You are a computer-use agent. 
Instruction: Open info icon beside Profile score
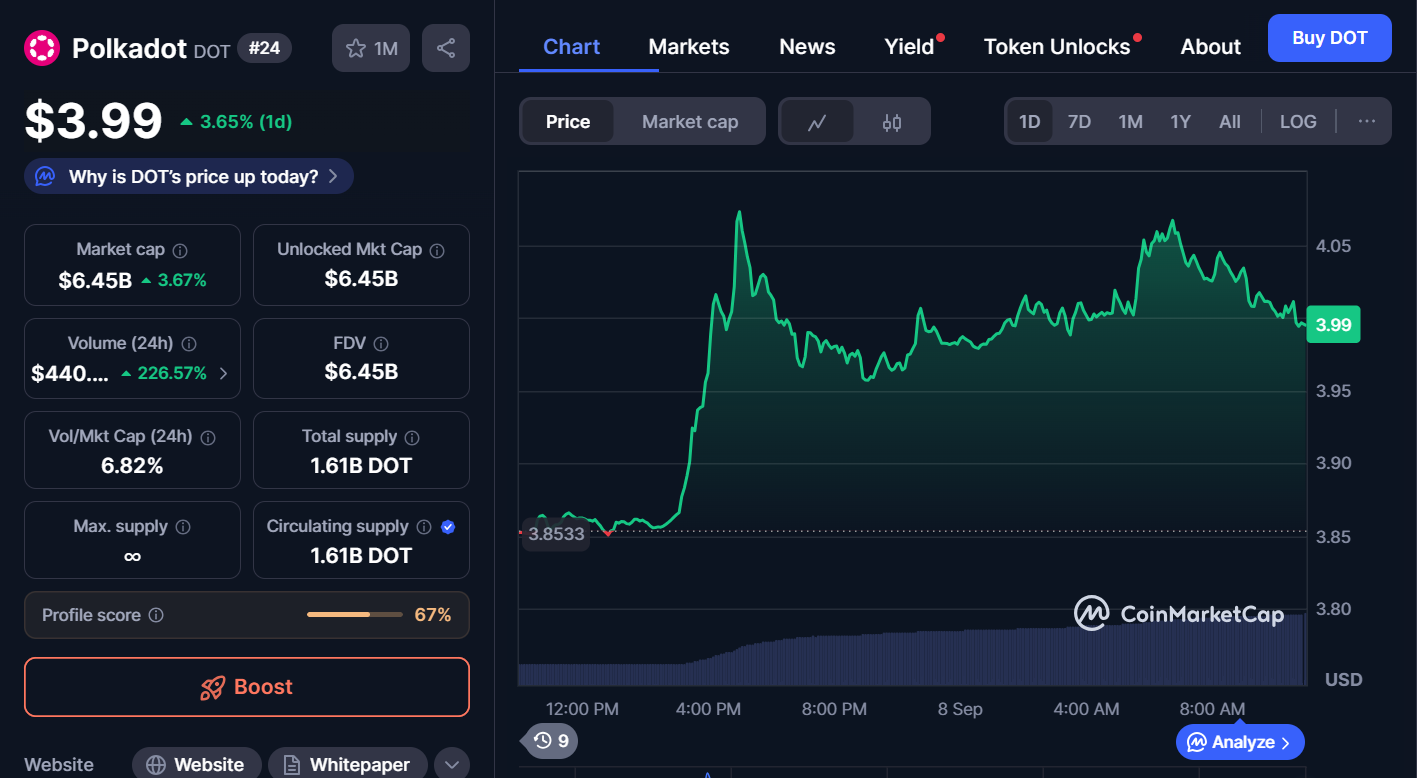156,616
